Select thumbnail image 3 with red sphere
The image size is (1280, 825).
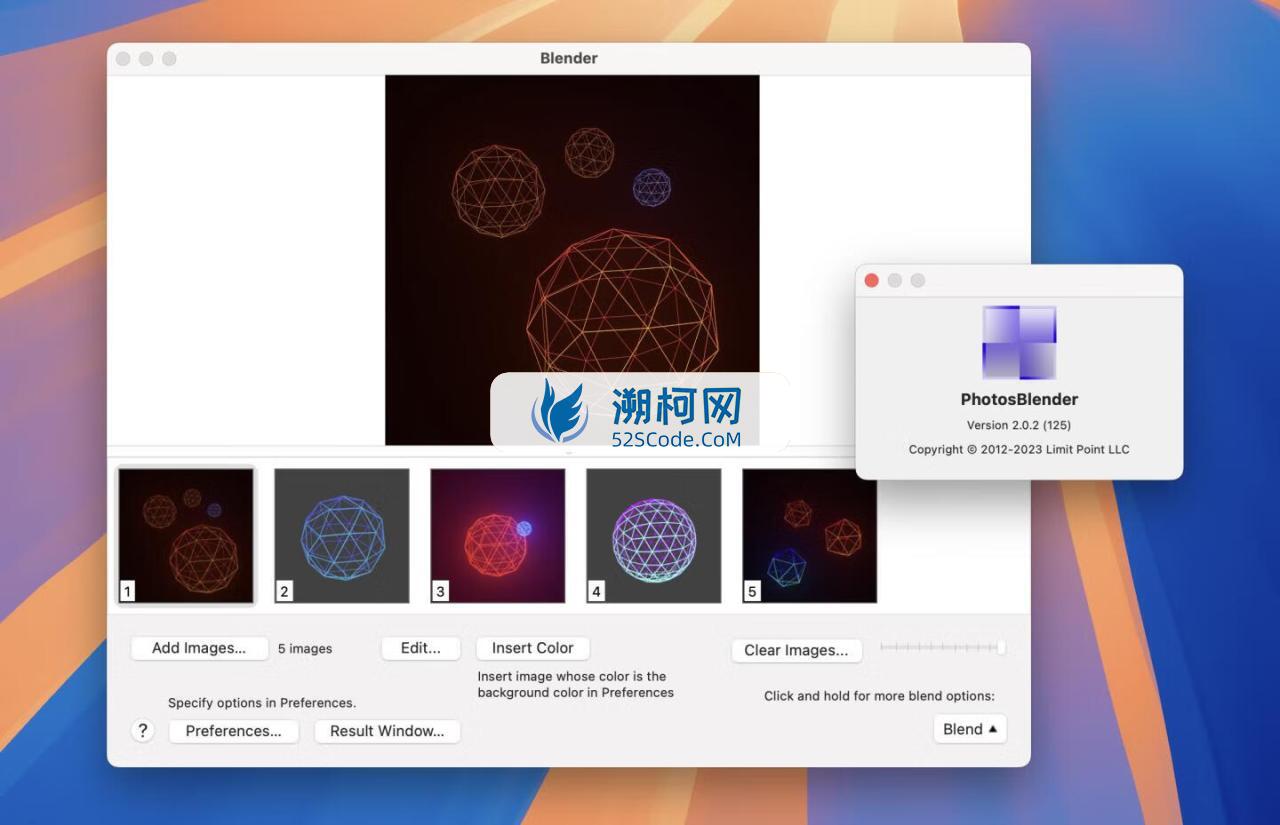498,536
